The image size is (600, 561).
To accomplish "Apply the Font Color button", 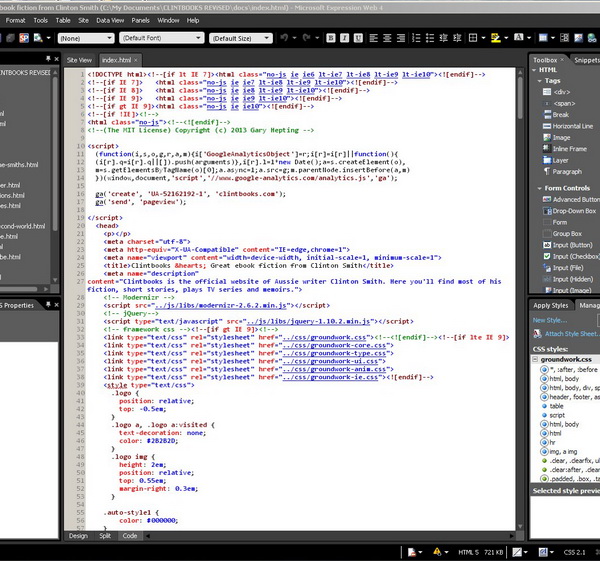I will tap(518, 38).
